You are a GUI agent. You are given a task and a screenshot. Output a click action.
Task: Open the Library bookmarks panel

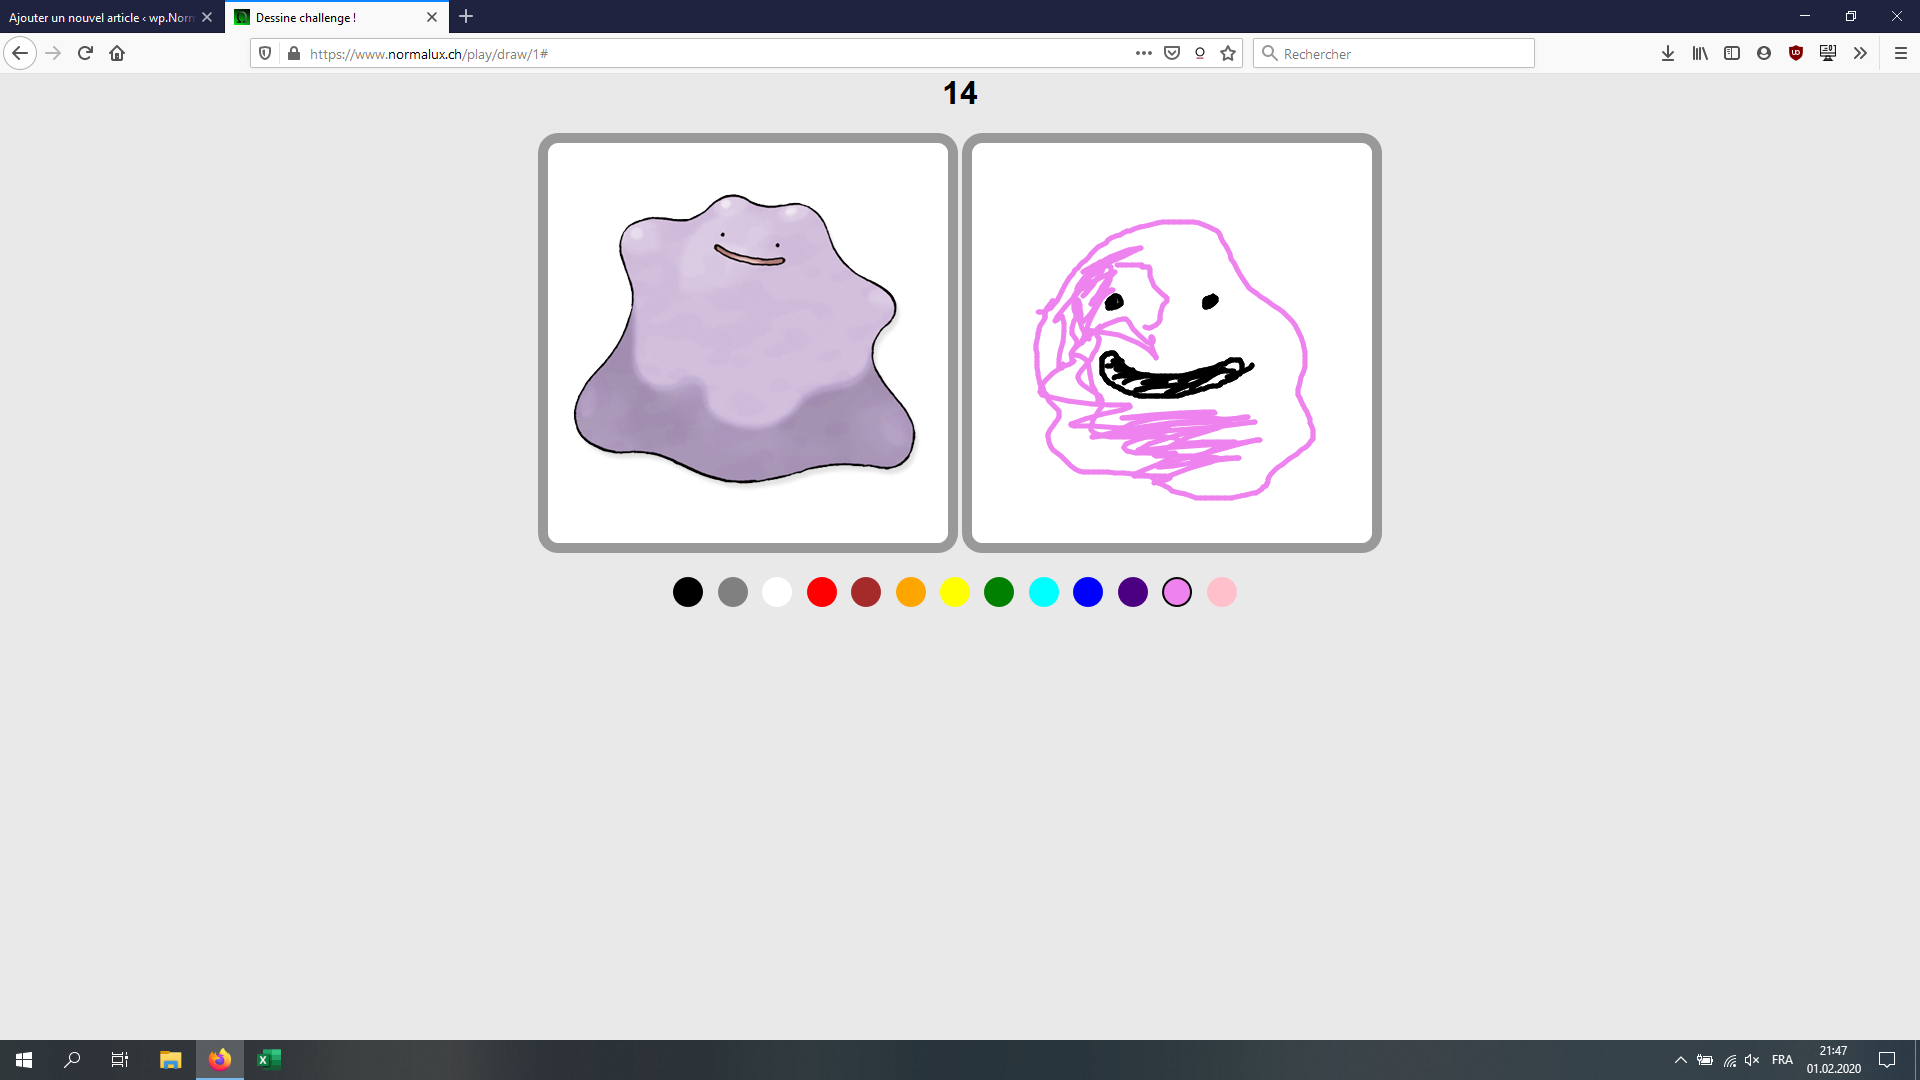[x=1700, y=53]
